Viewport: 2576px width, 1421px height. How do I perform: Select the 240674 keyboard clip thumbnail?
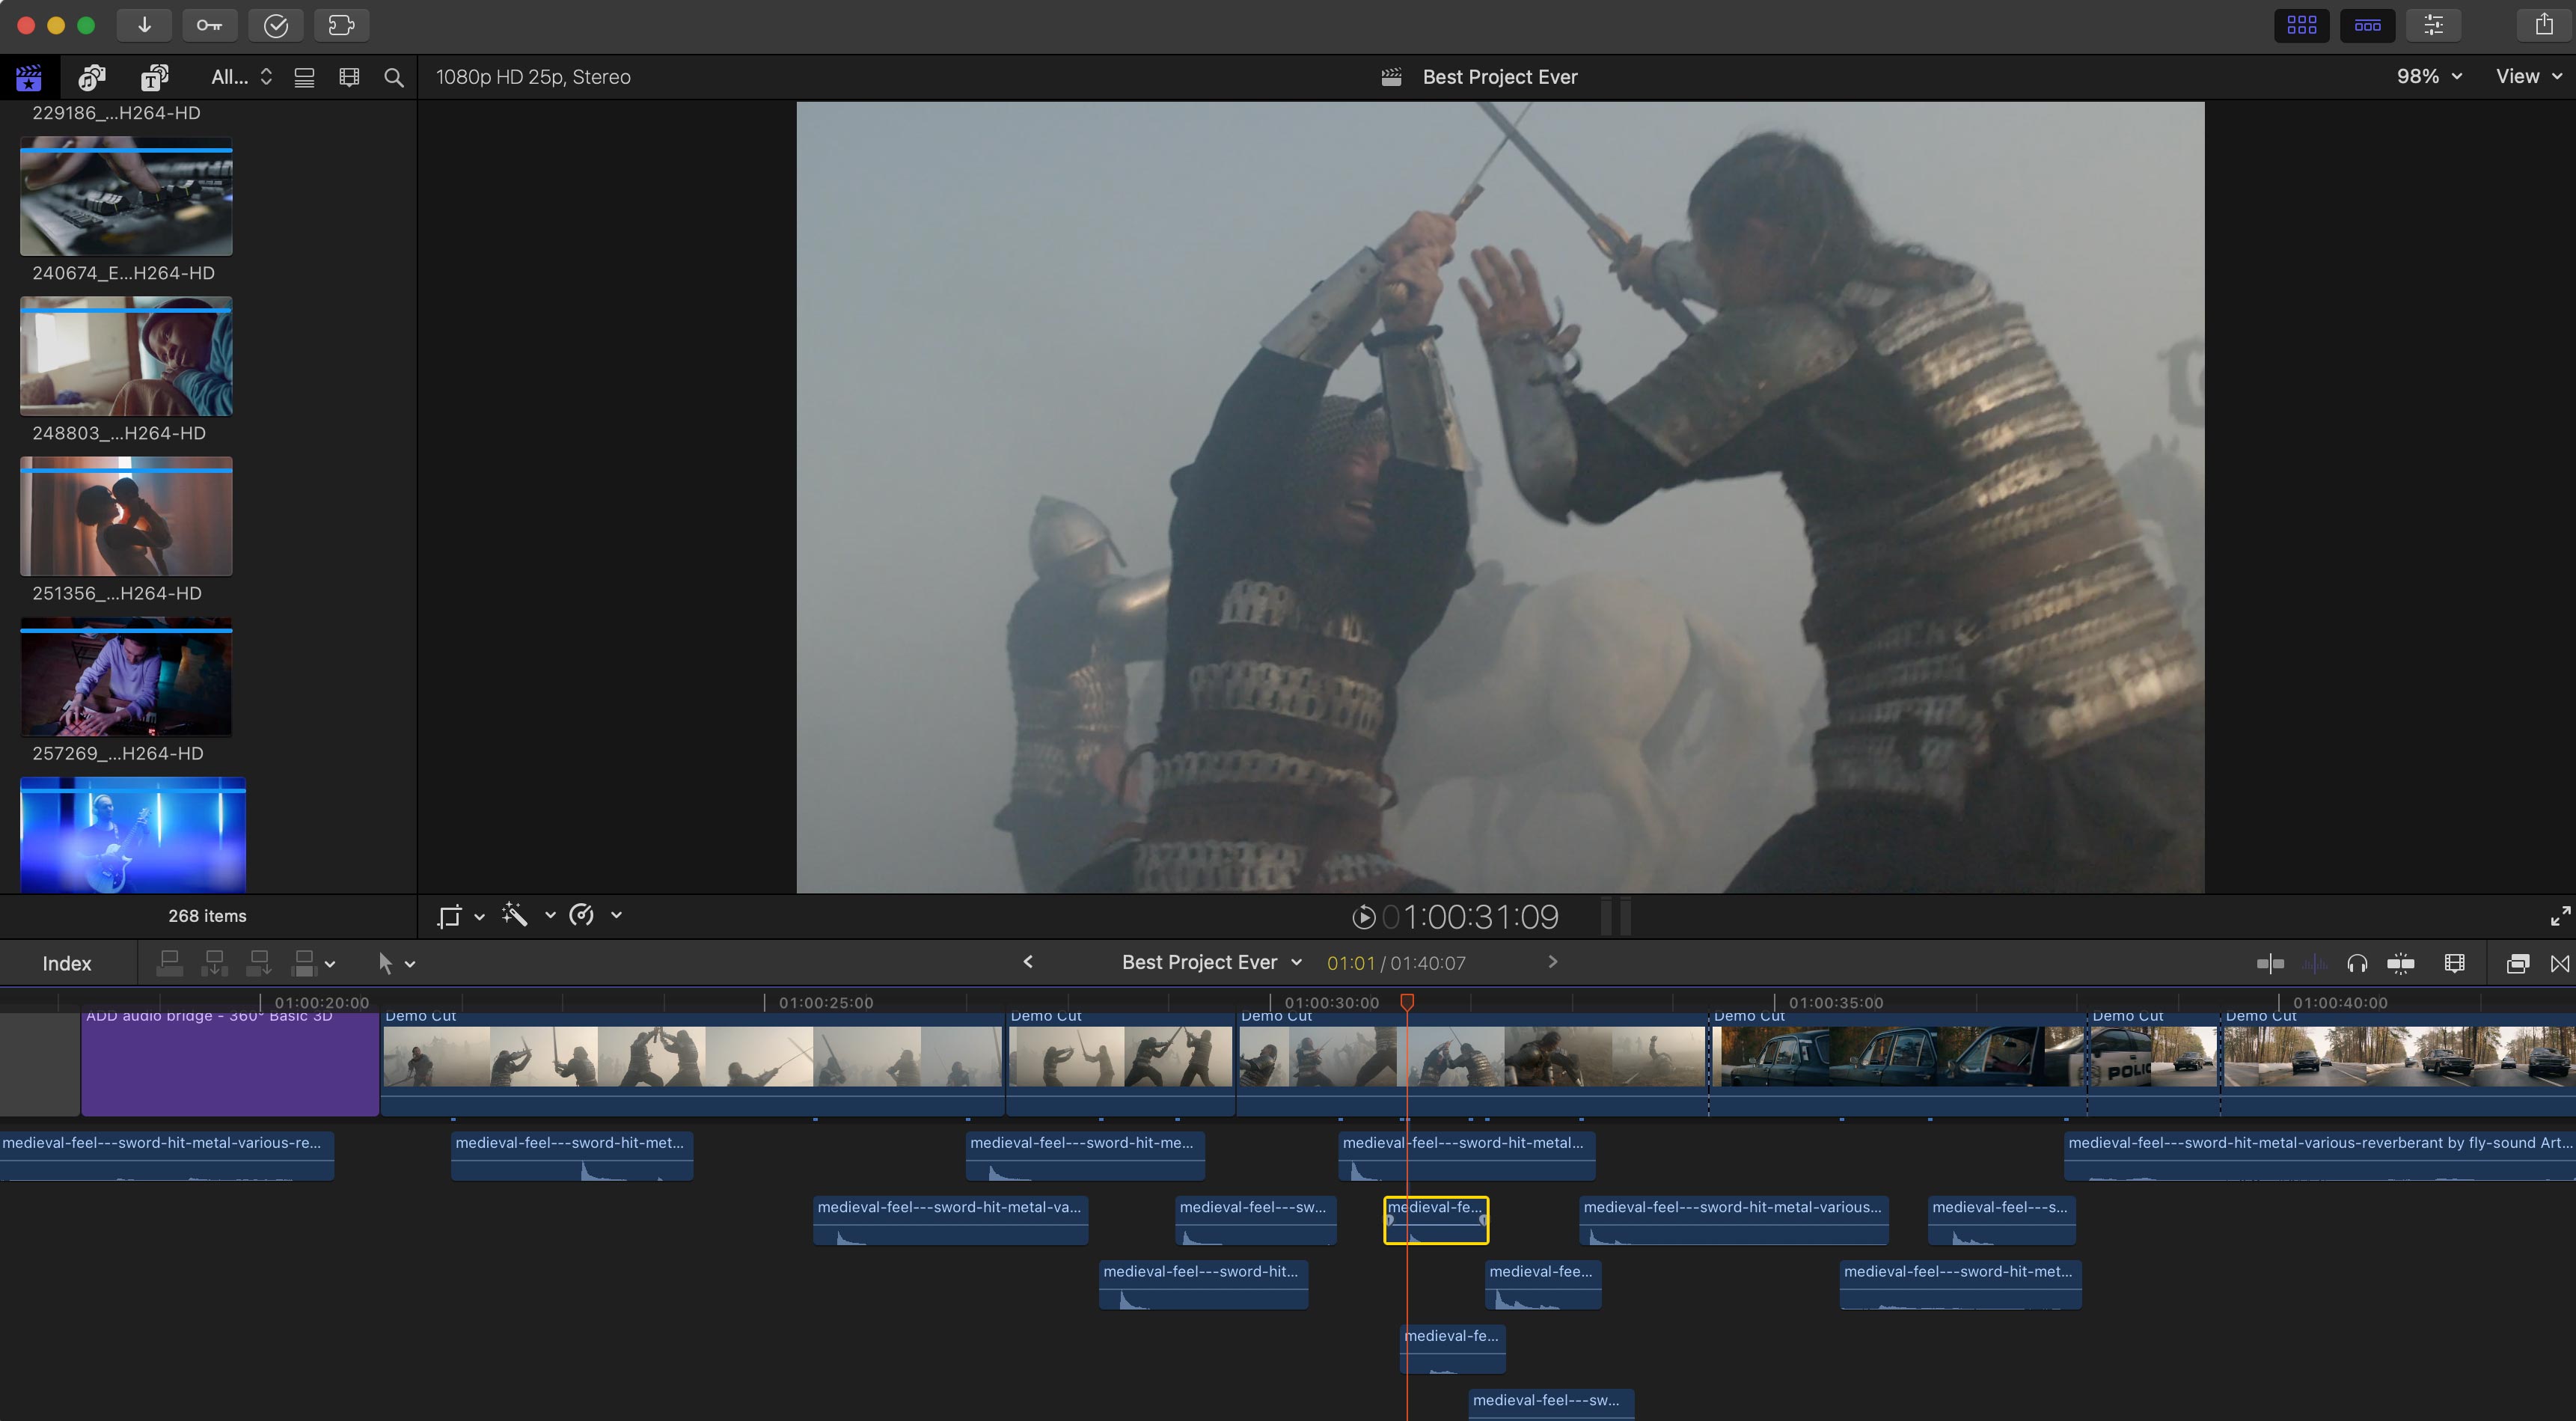click(x=126, y=196)
